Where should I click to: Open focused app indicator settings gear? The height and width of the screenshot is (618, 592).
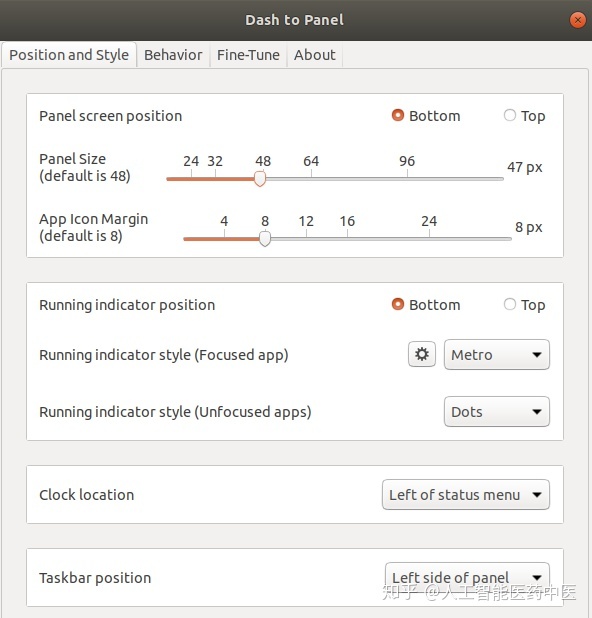click(421, 354)
